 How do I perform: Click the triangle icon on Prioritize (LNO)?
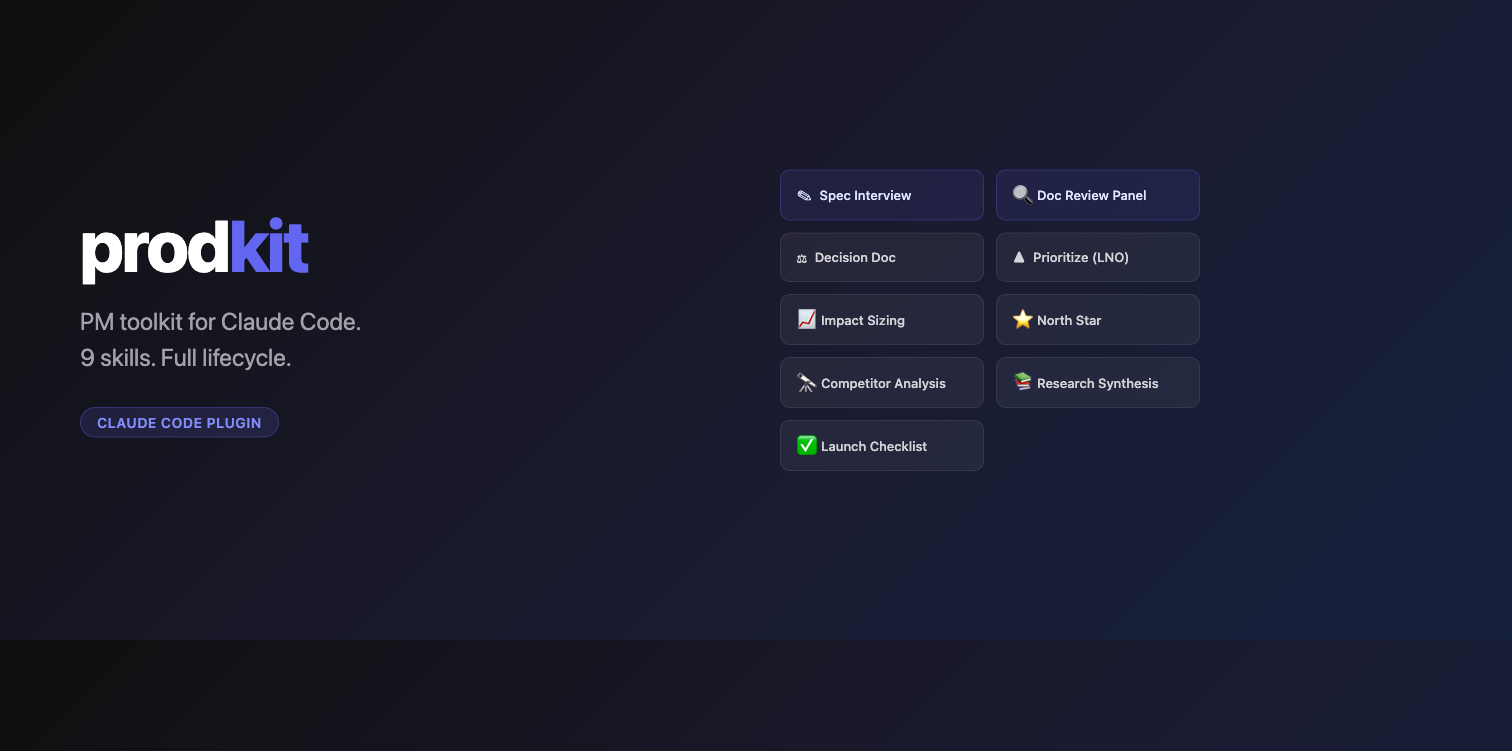click(1019, 257)
